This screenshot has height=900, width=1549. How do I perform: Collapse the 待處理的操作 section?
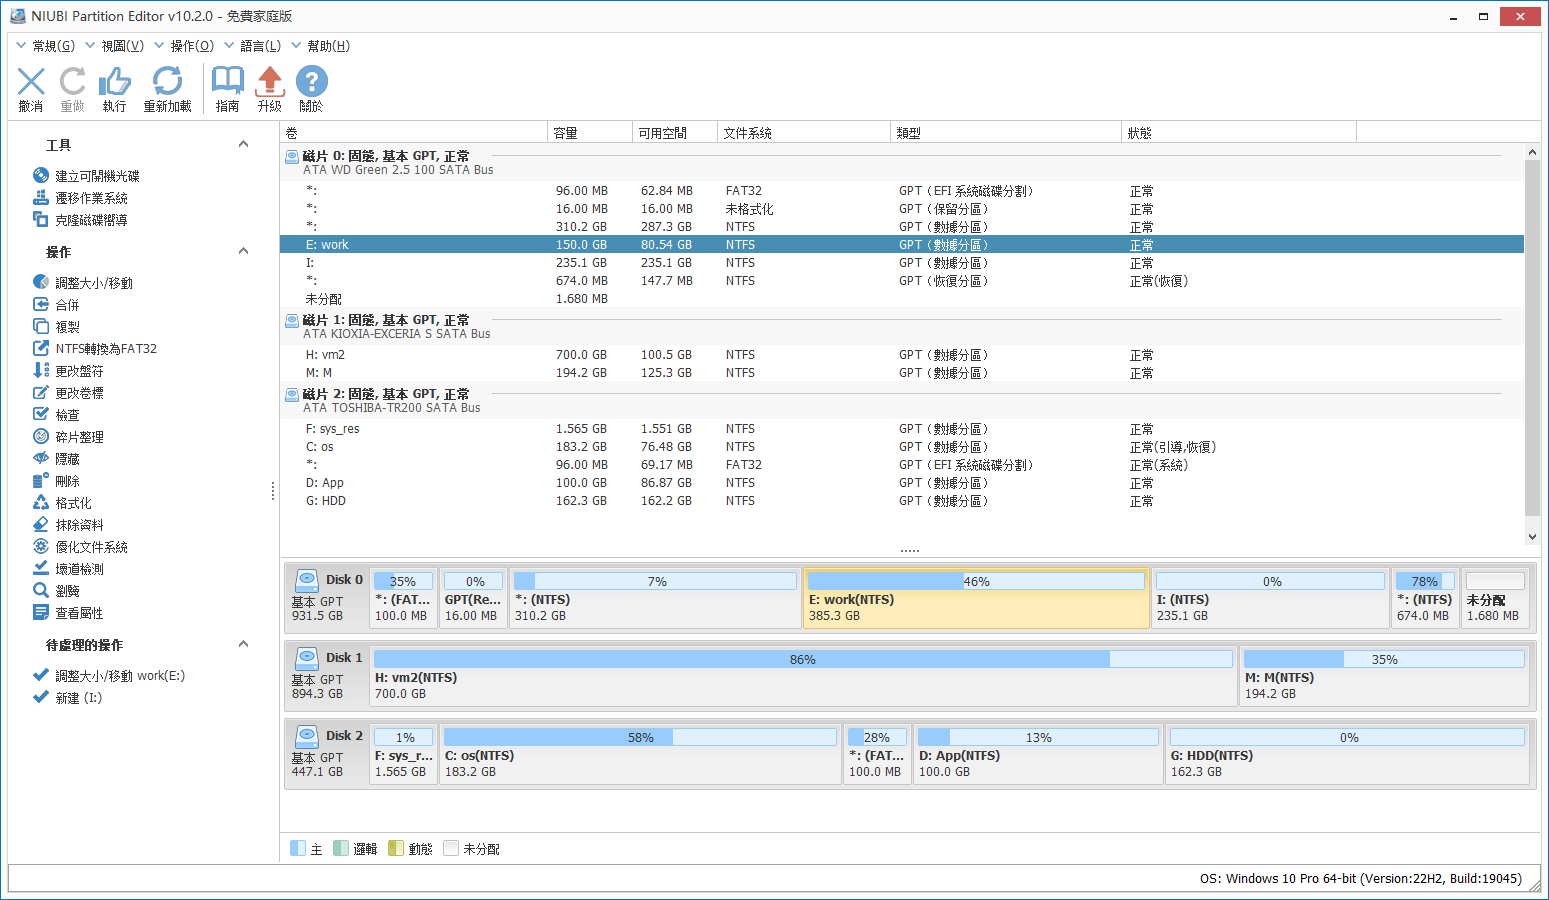click(x=243, y=644)
